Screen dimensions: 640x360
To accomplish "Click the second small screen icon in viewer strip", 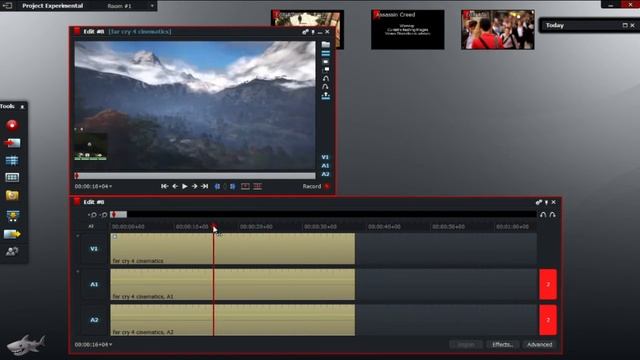I will [326, 70].
